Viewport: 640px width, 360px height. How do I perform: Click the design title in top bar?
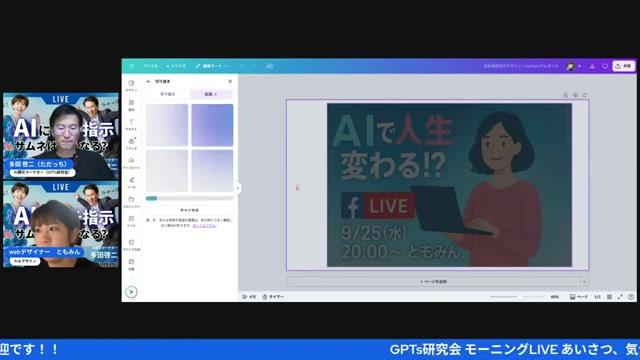pyautogui.click(x=521, y=66)
